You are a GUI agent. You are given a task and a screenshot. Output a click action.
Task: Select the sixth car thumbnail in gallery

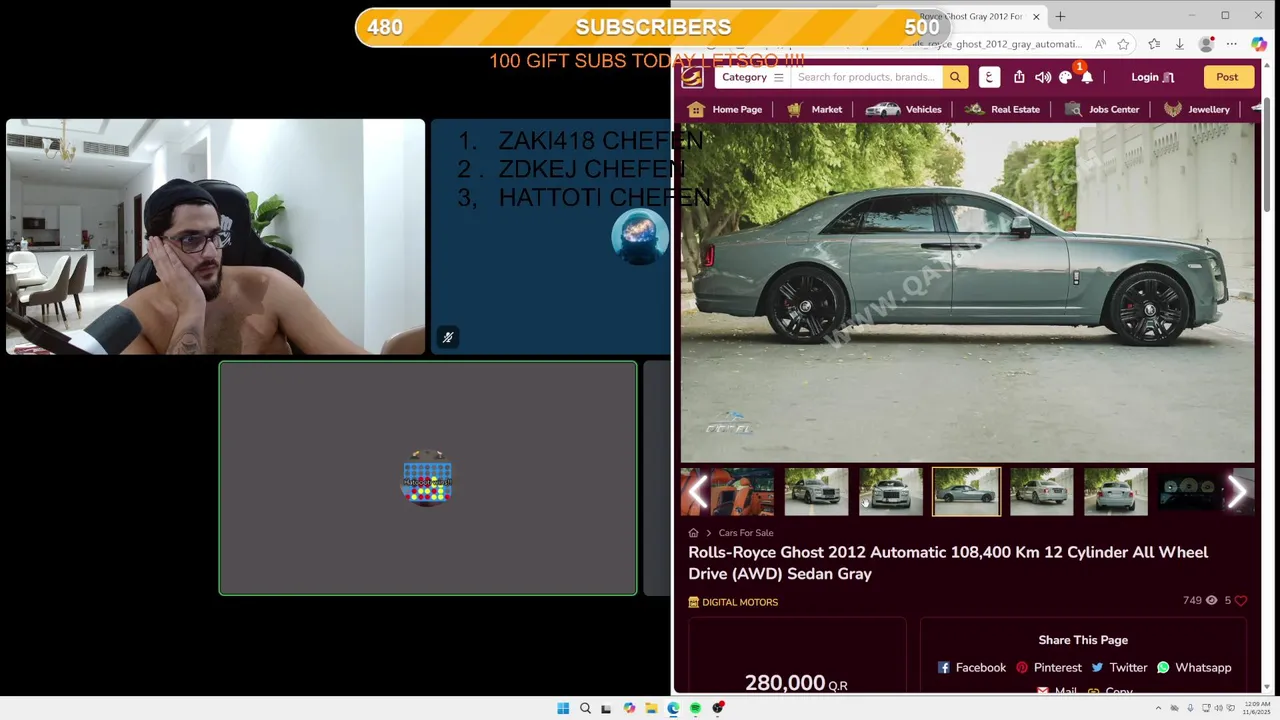(x=1116, y=491)
